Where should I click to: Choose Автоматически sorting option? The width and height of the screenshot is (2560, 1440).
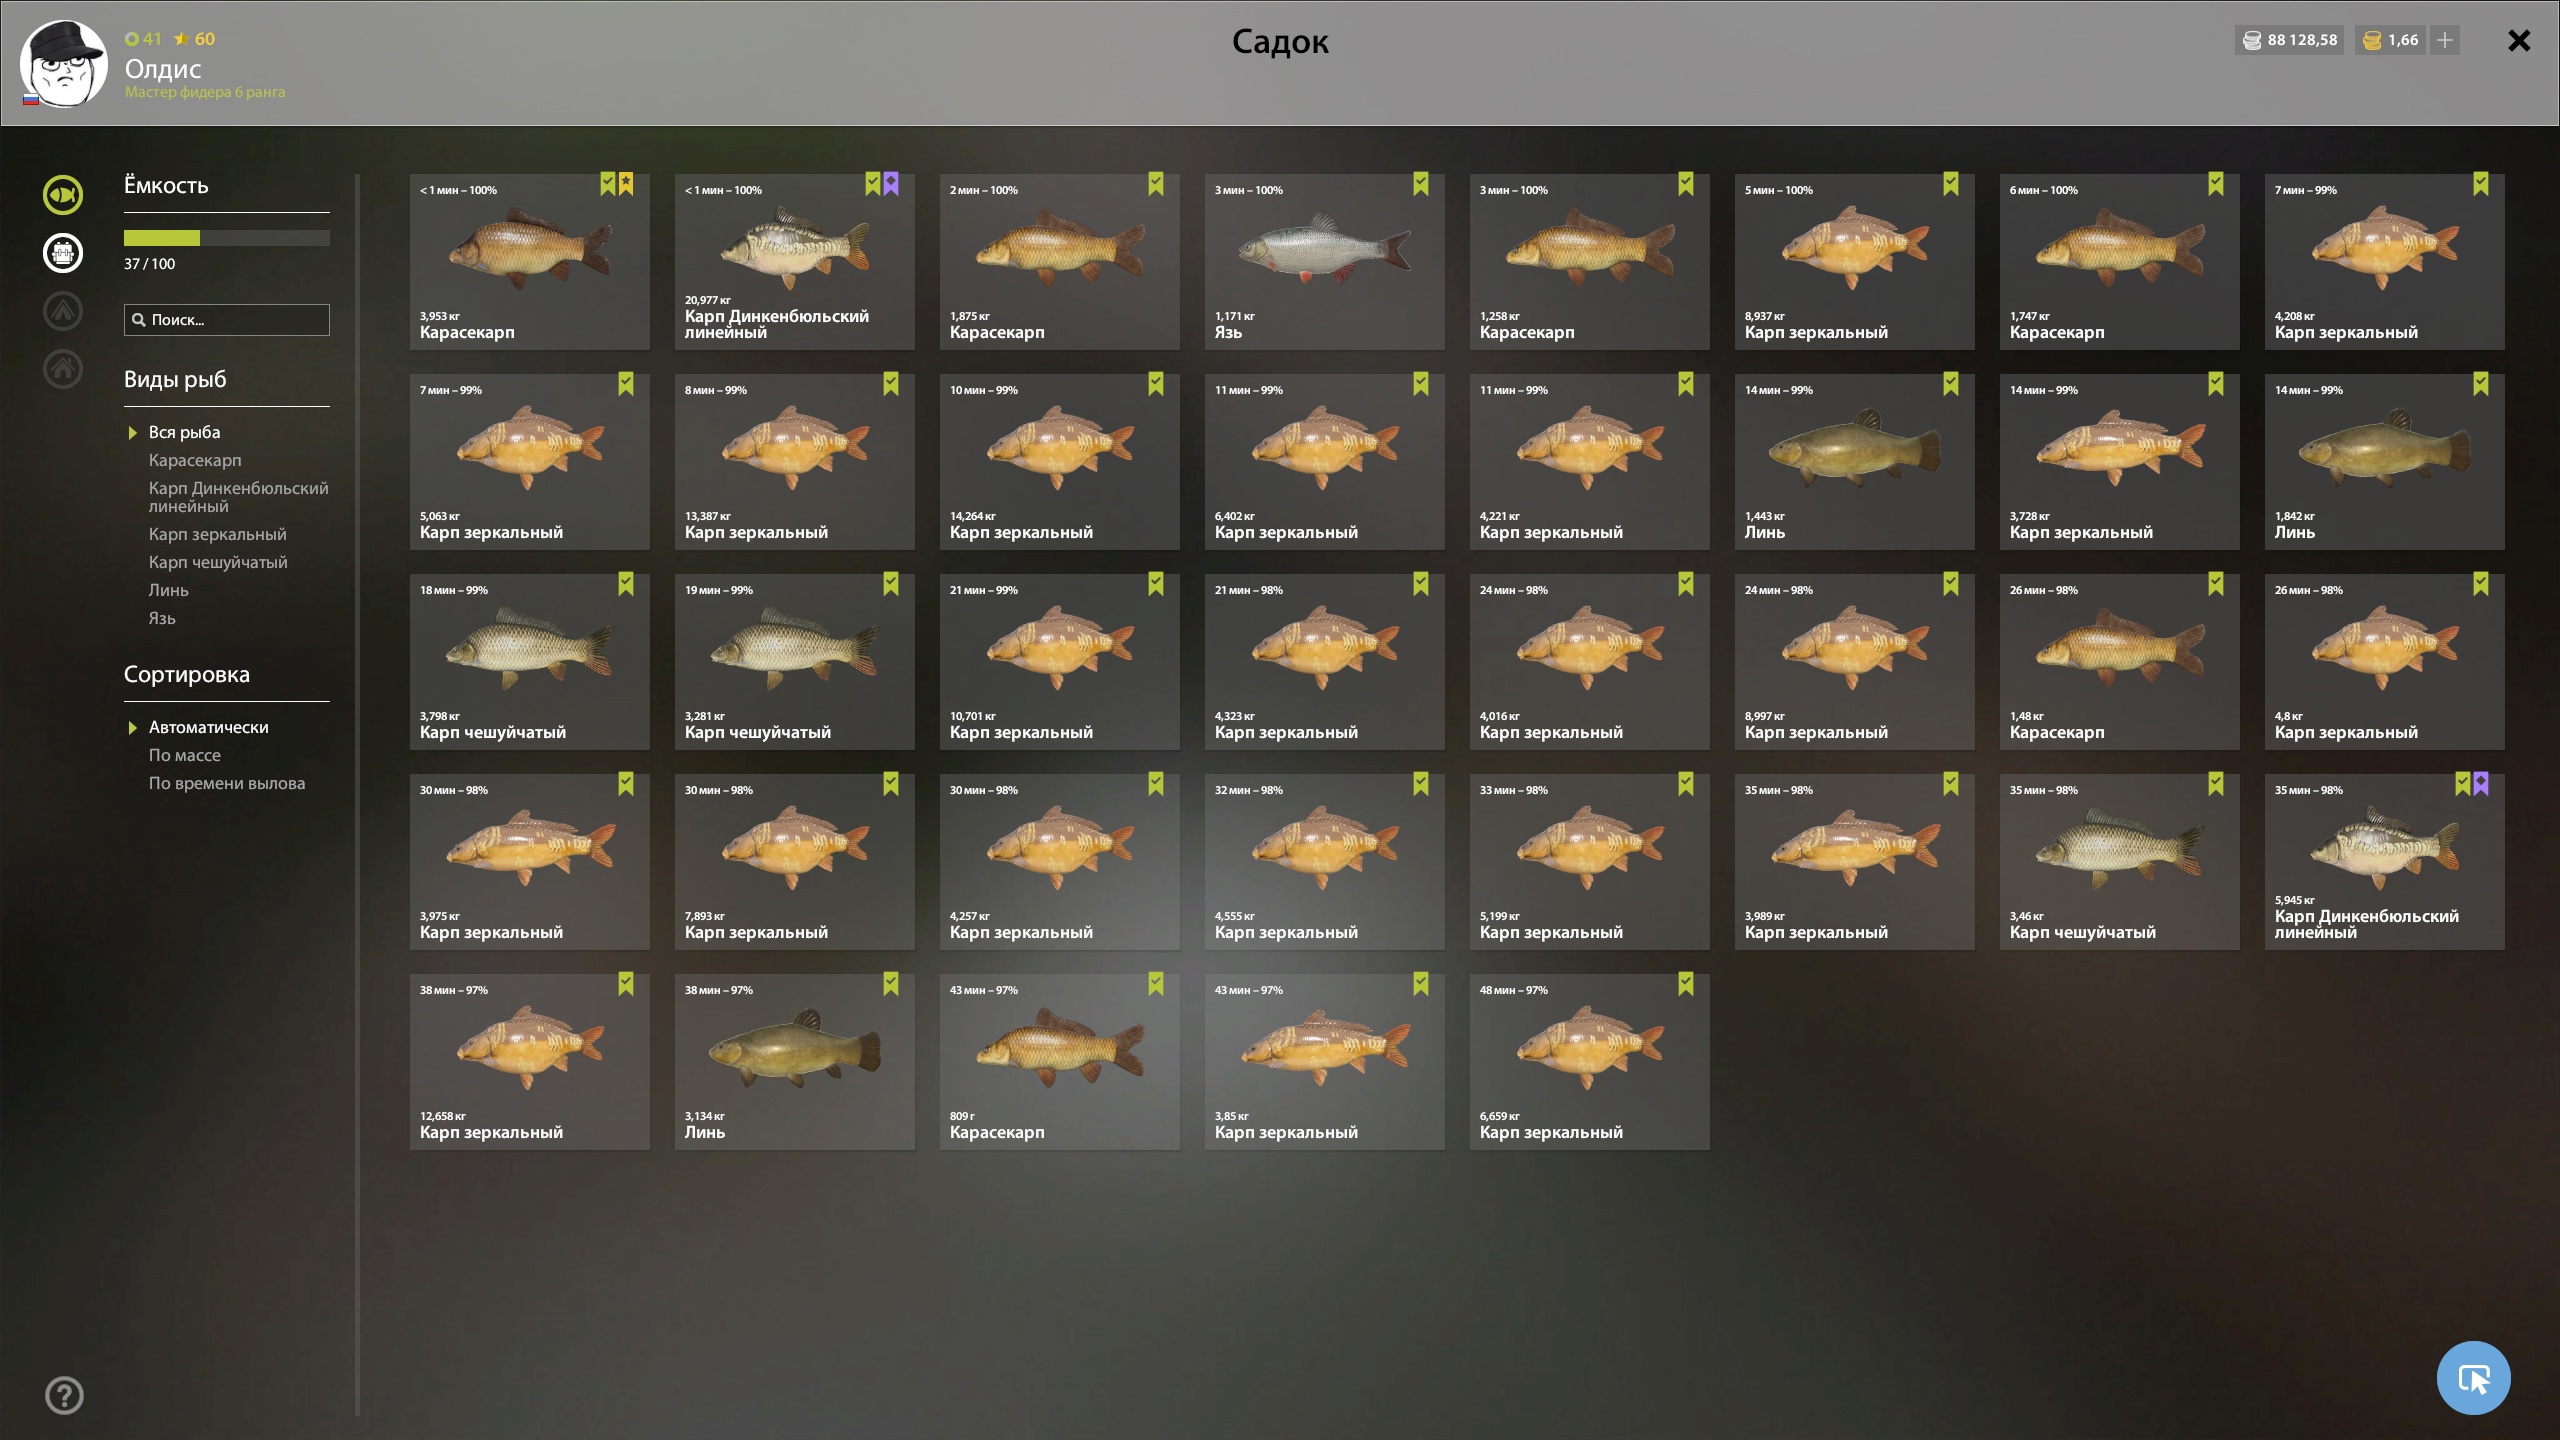pos(208,727)
